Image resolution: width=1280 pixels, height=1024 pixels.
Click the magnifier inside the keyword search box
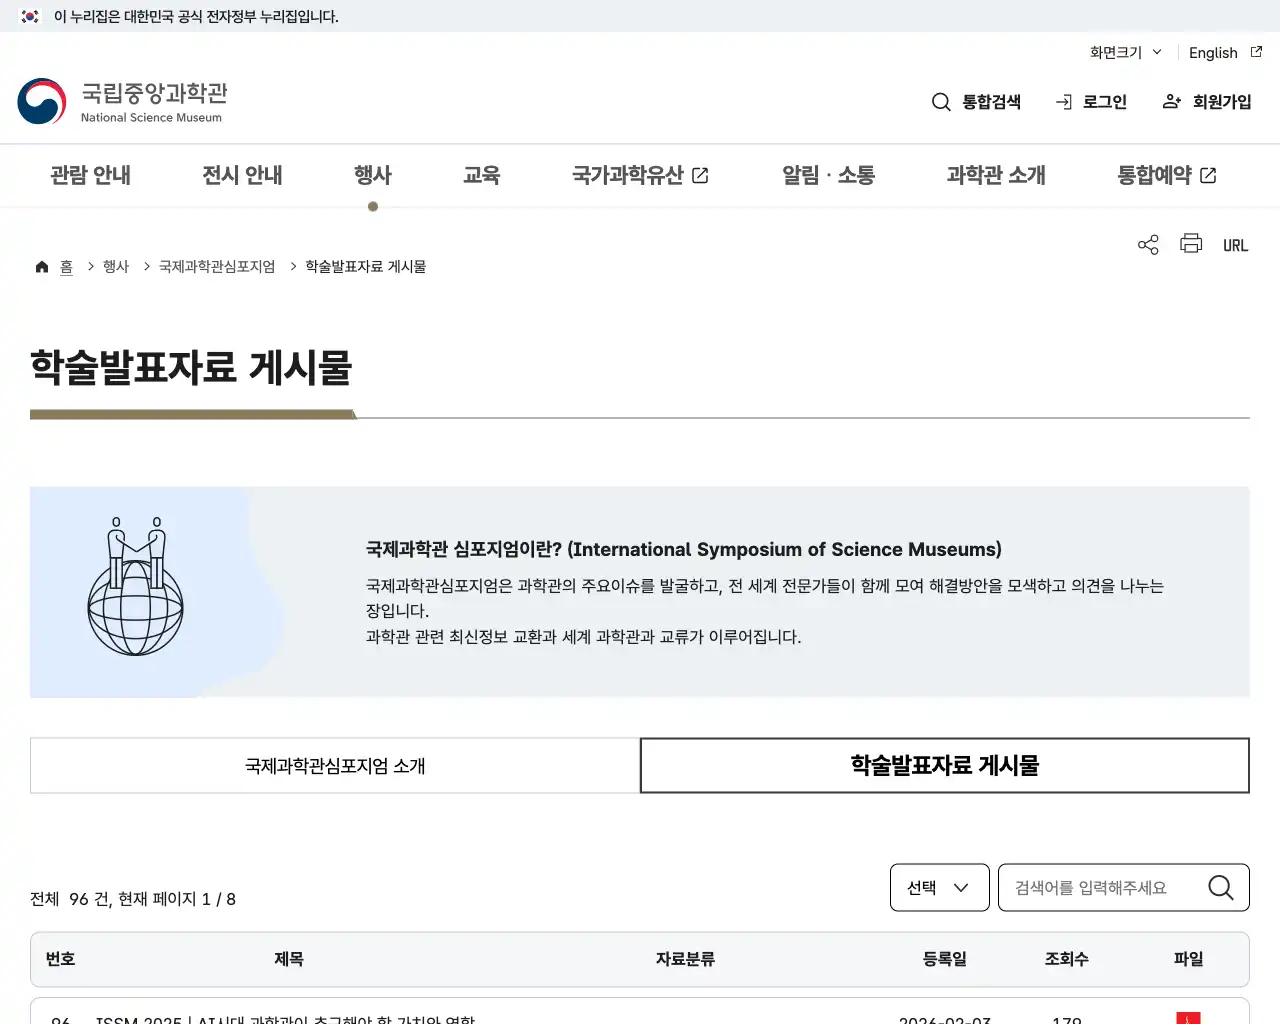[x=1219, y=887]
